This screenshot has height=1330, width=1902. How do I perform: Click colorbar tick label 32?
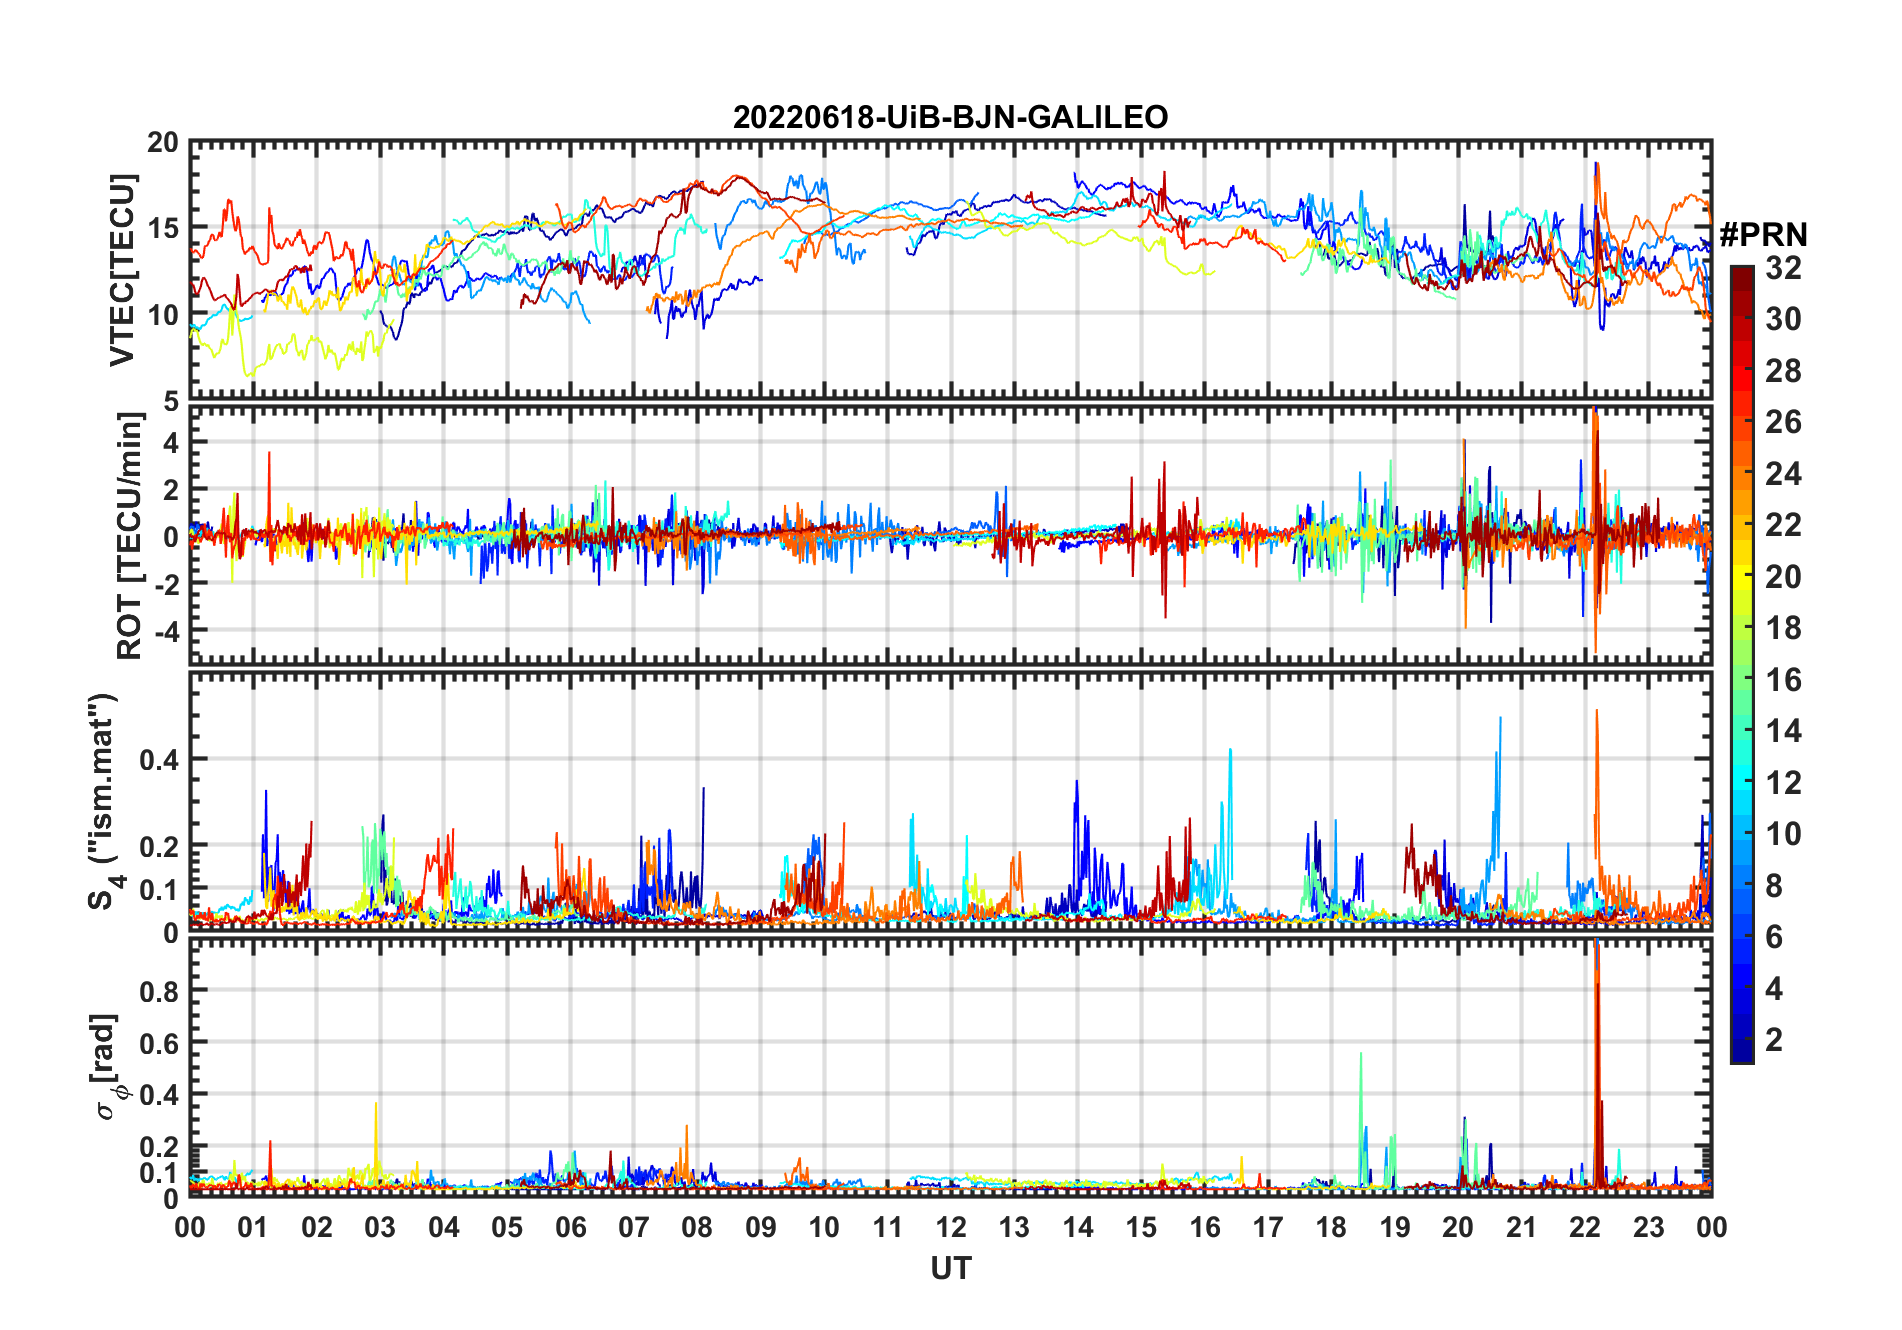(x=1783, y=268)
